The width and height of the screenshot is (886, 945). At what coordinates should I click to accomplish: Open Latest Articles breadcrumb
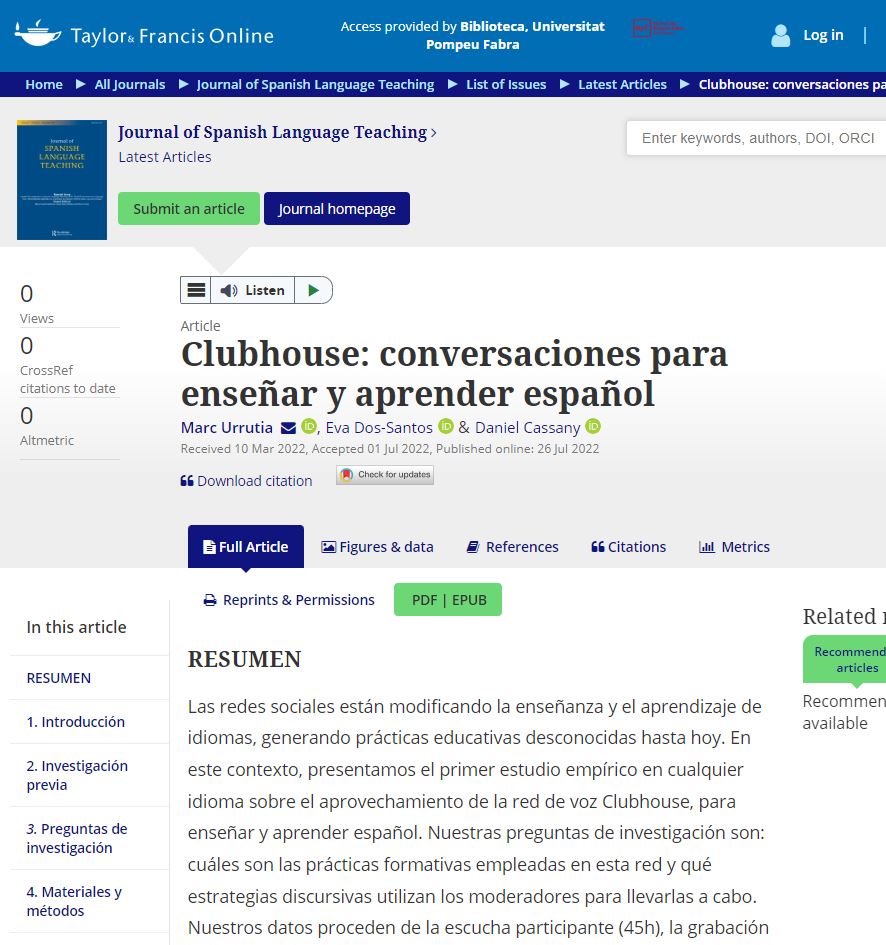622,84
